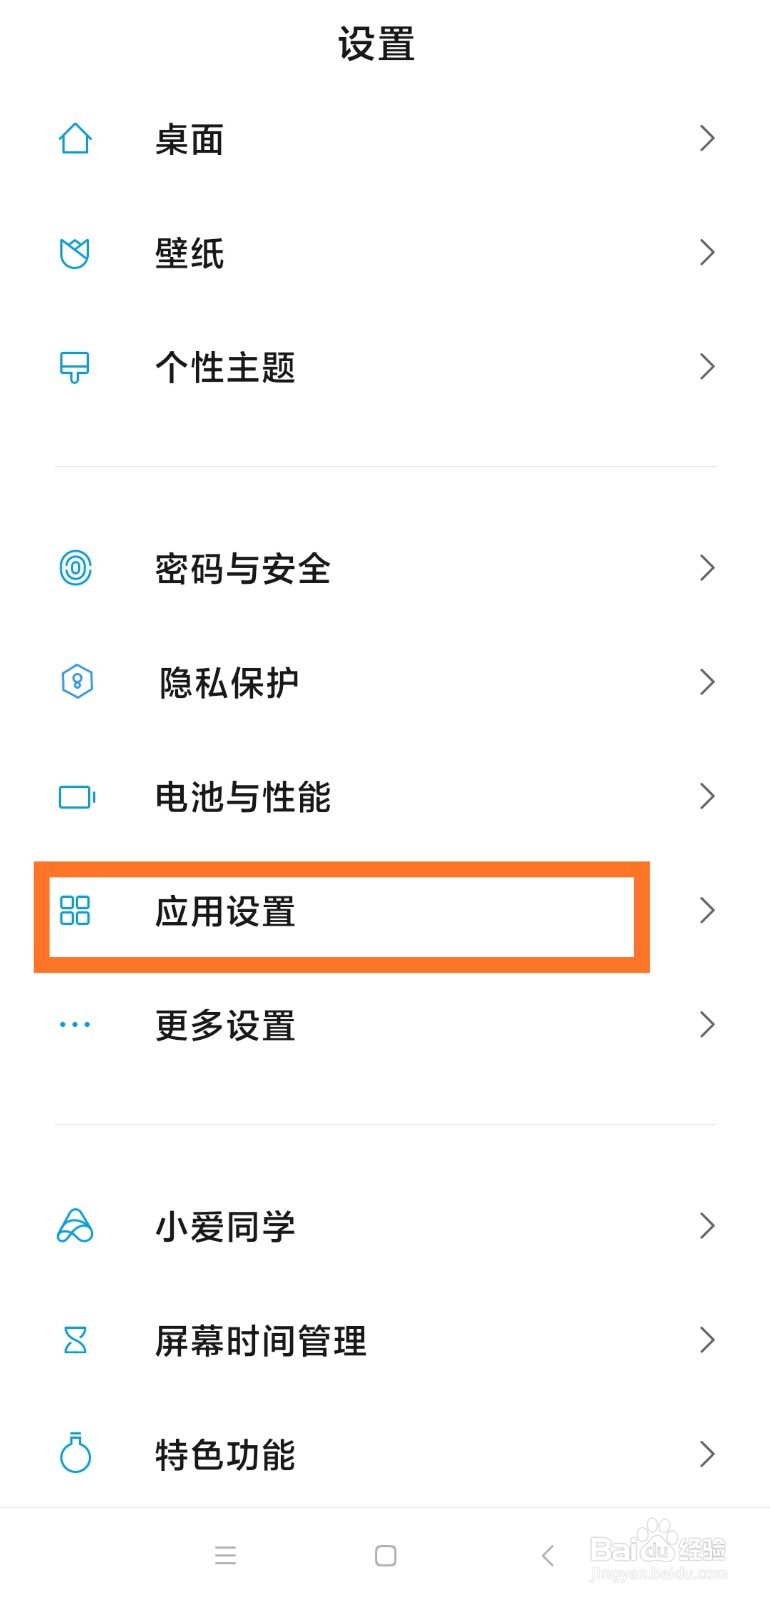Screen dimensions: 770x1600
Task: Expand the 应用设置 row chevron
Action: pos(706,910)
